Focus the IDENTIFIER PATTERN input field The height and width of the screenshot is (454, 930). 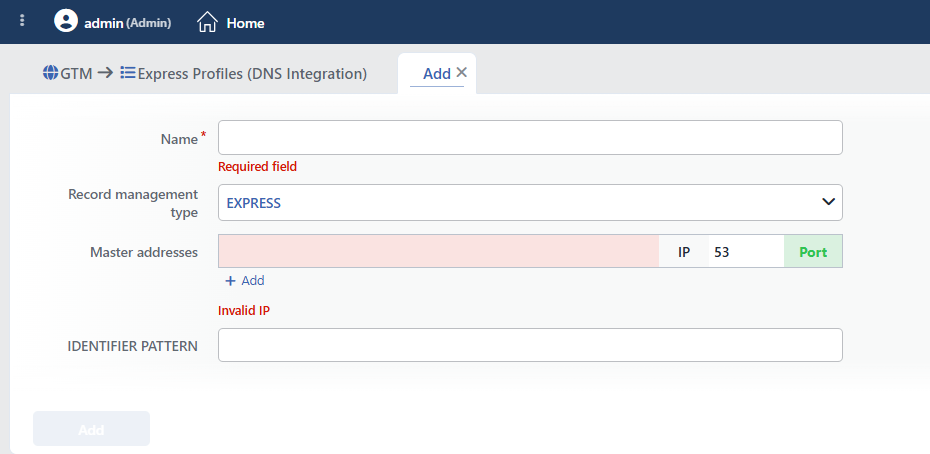(x=530, y=345)
